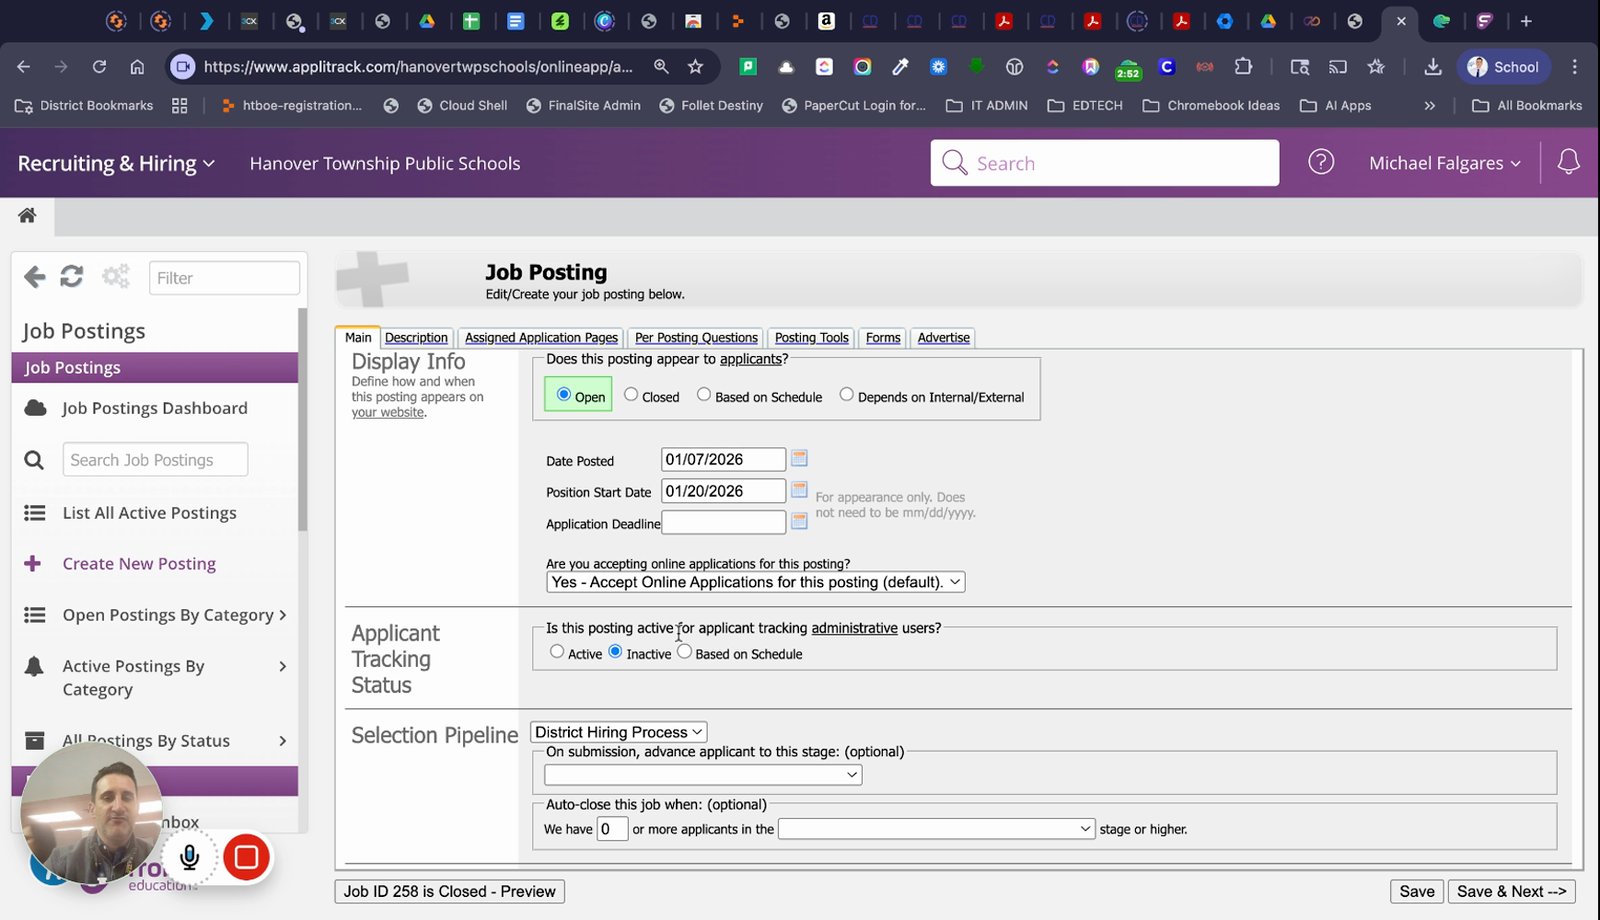Switch to the Per Posting Questions tab
The width and height of the screenshot is (1600, 920).
696,338
